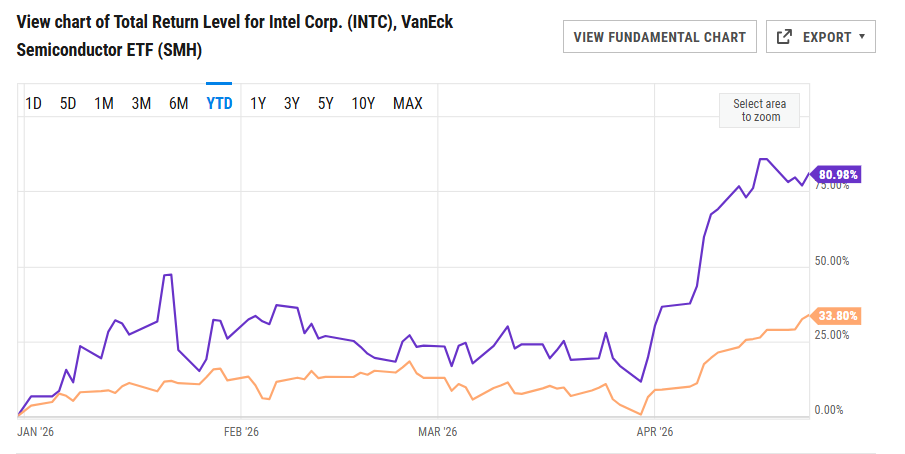
Task: Select the 10Y range option
Action: pyautogui.click(x=363, y=103)
